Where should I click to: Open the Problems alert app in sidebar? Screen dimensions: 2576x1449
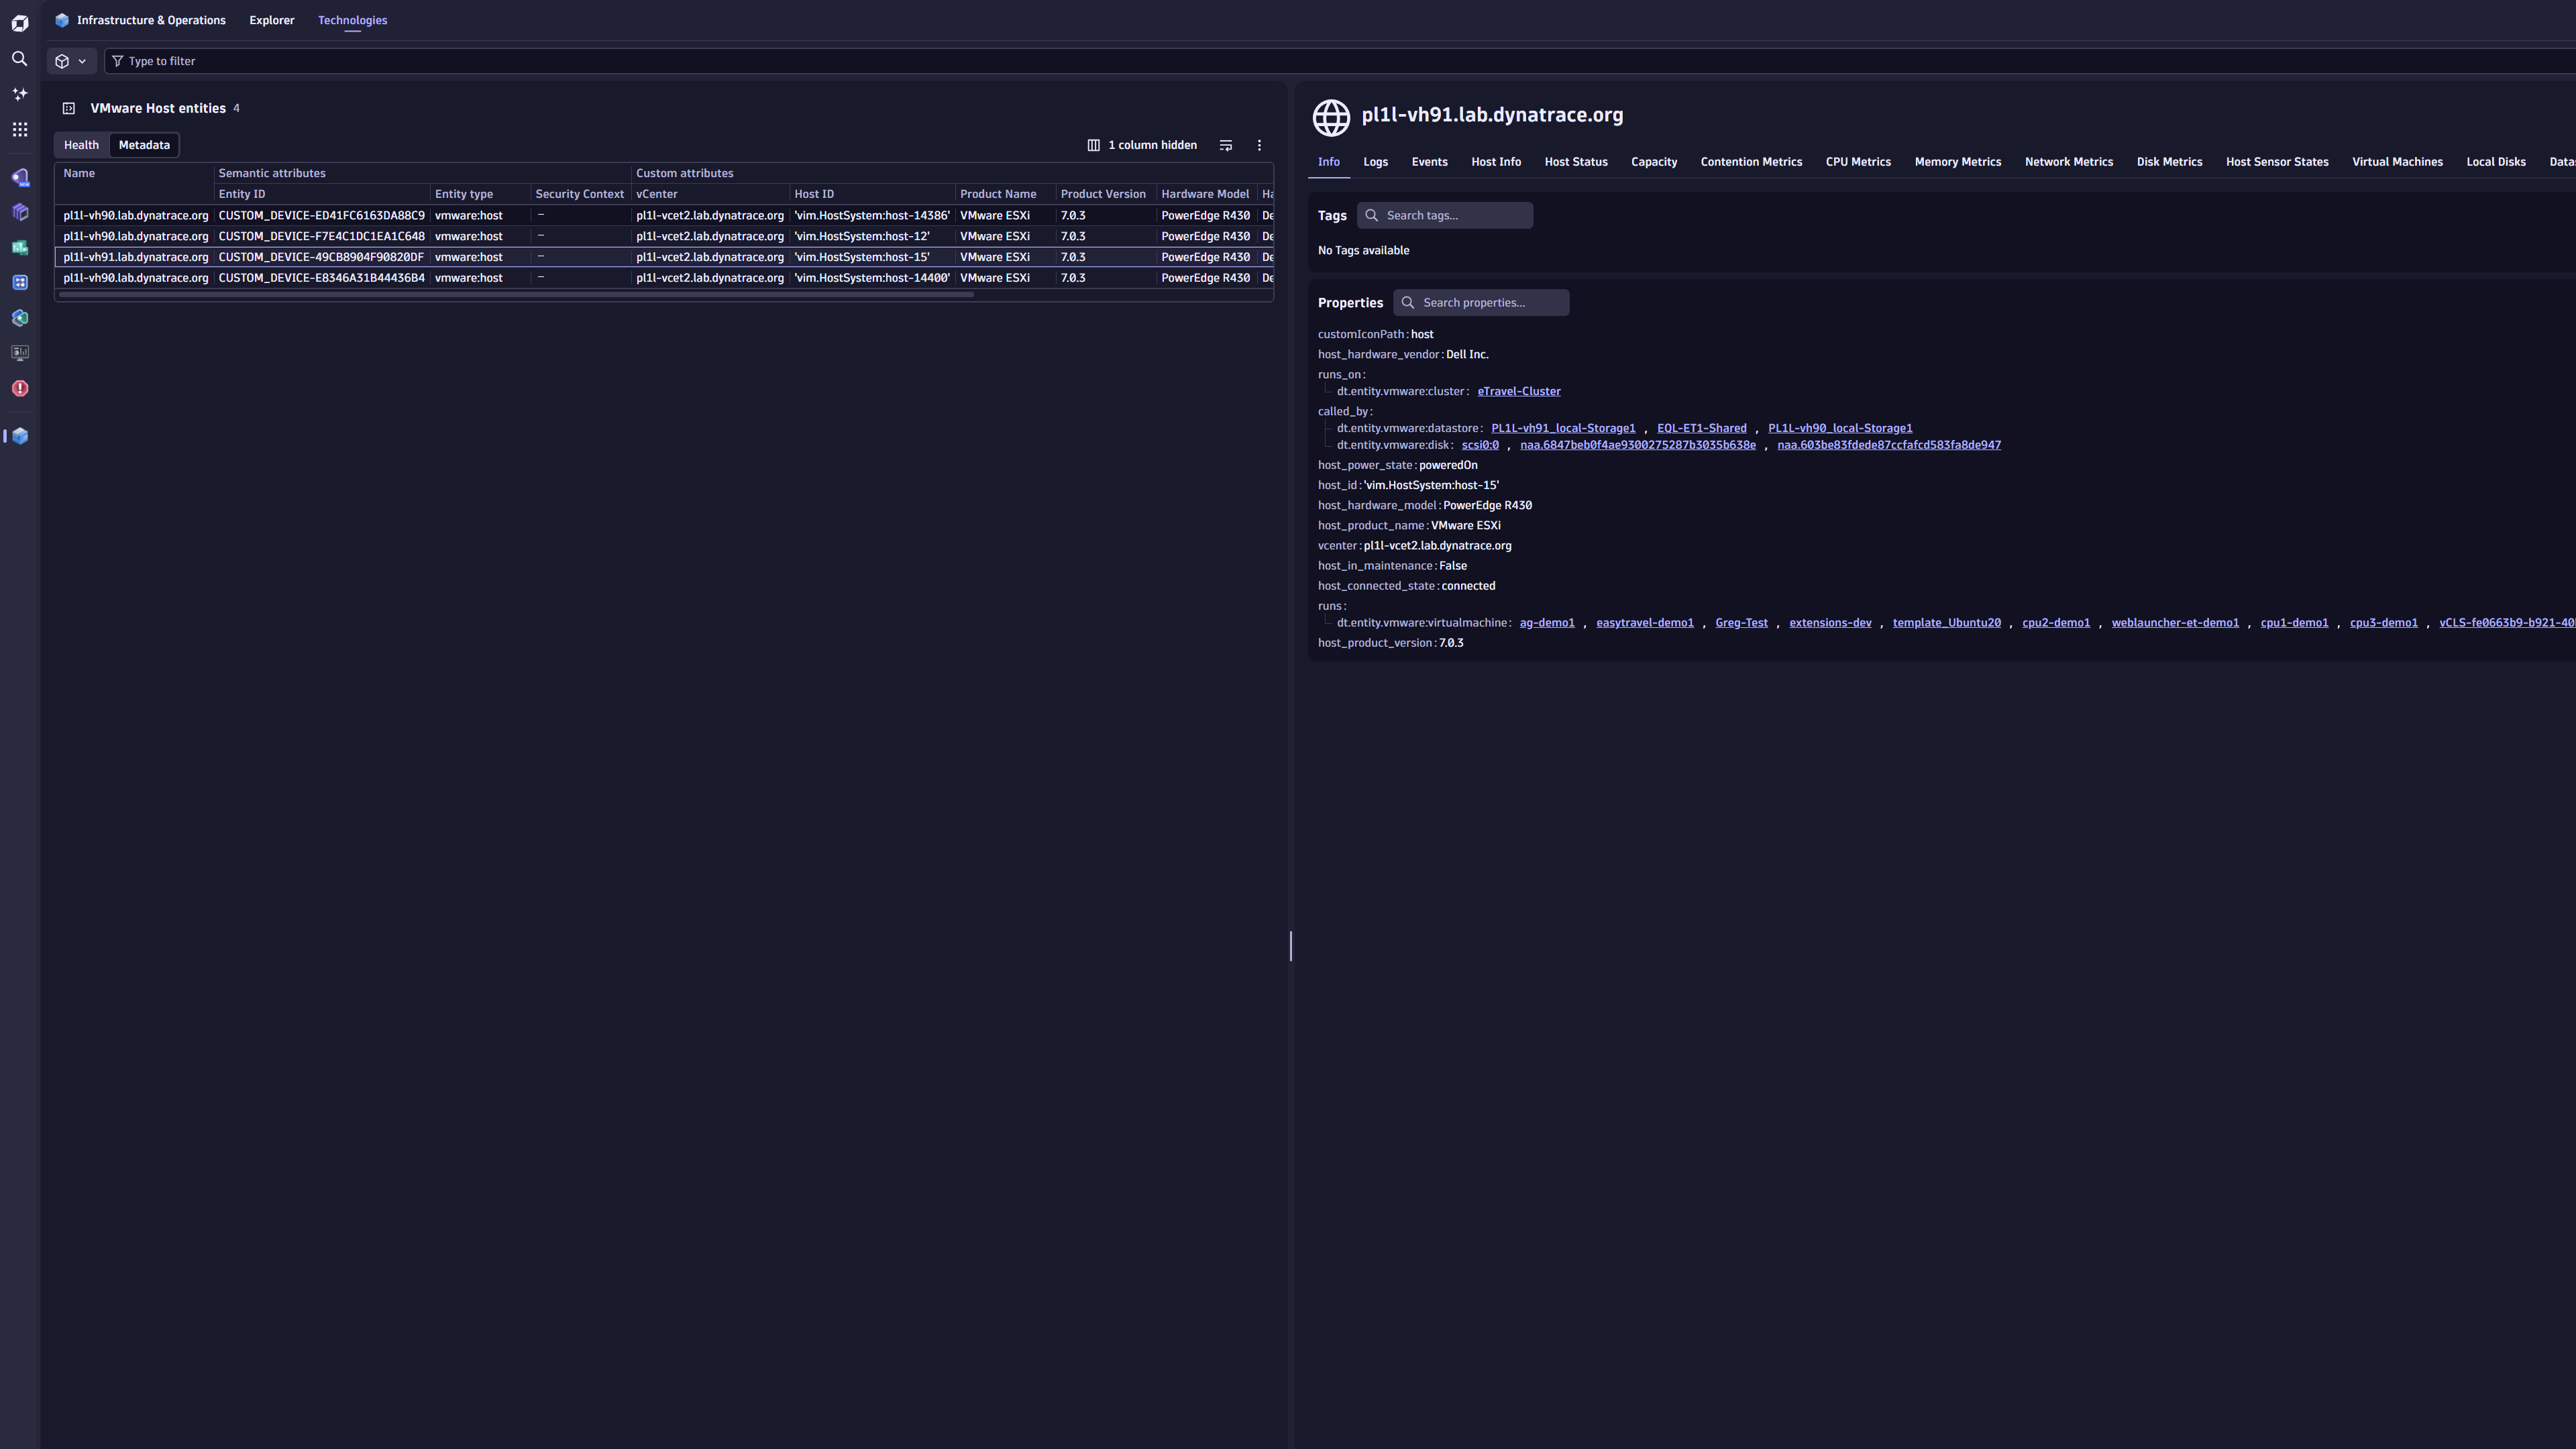coord(19,389)
